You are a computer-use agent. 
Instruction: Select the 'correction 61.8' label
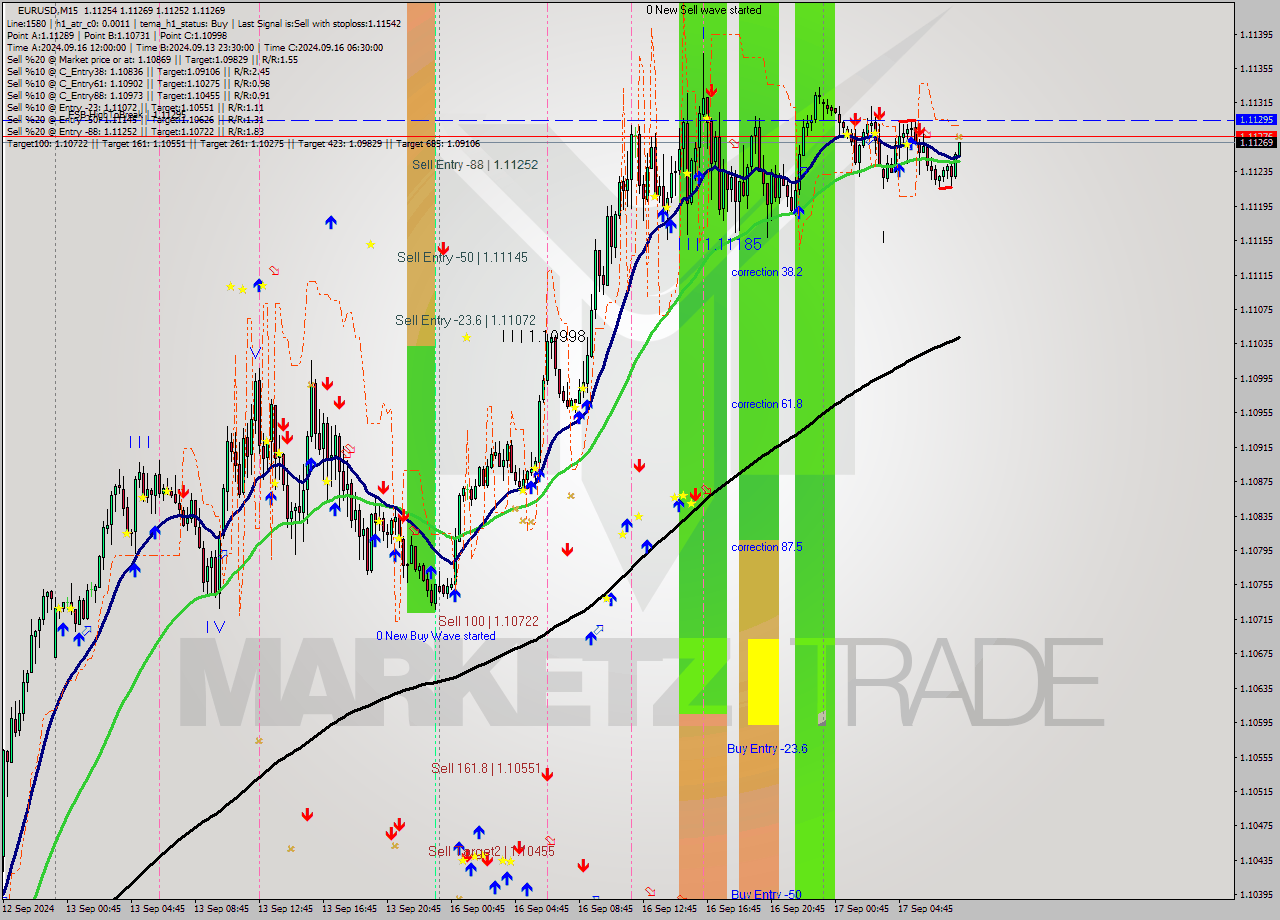click(767, 404)
